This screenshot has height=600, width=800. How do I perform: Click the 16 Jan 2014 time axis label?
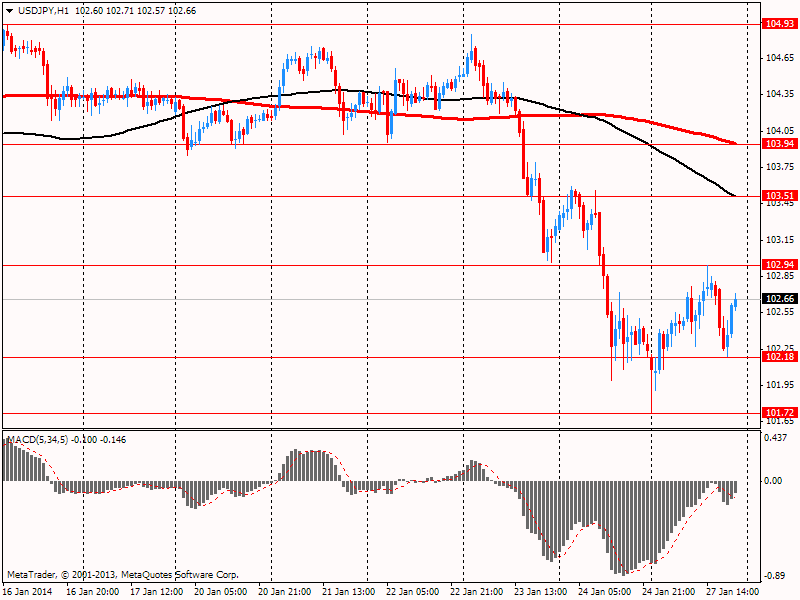(28, 592)
